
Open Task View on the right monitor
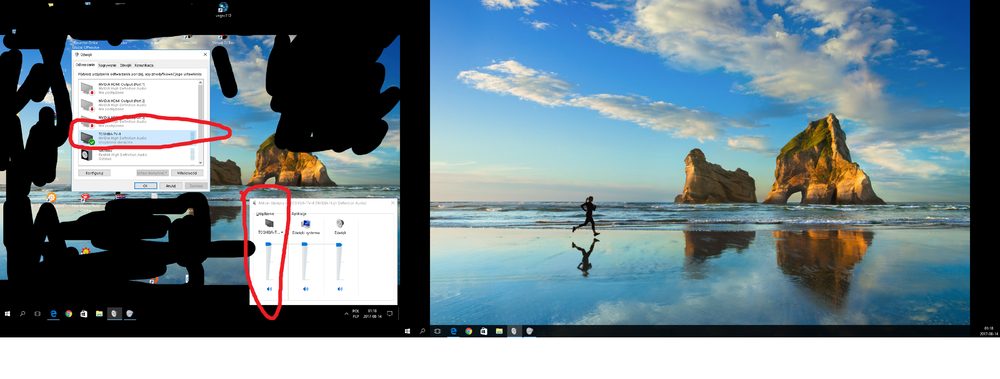[438, 331]
